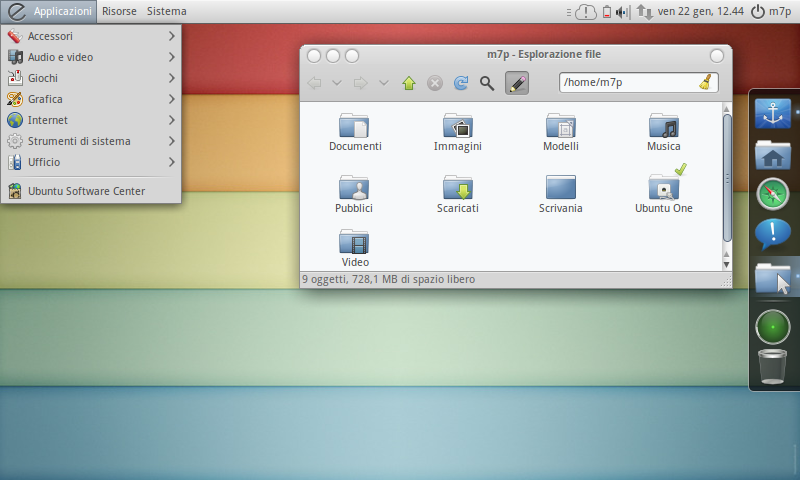Select the Scaricati folder

(x=458, y=194)
